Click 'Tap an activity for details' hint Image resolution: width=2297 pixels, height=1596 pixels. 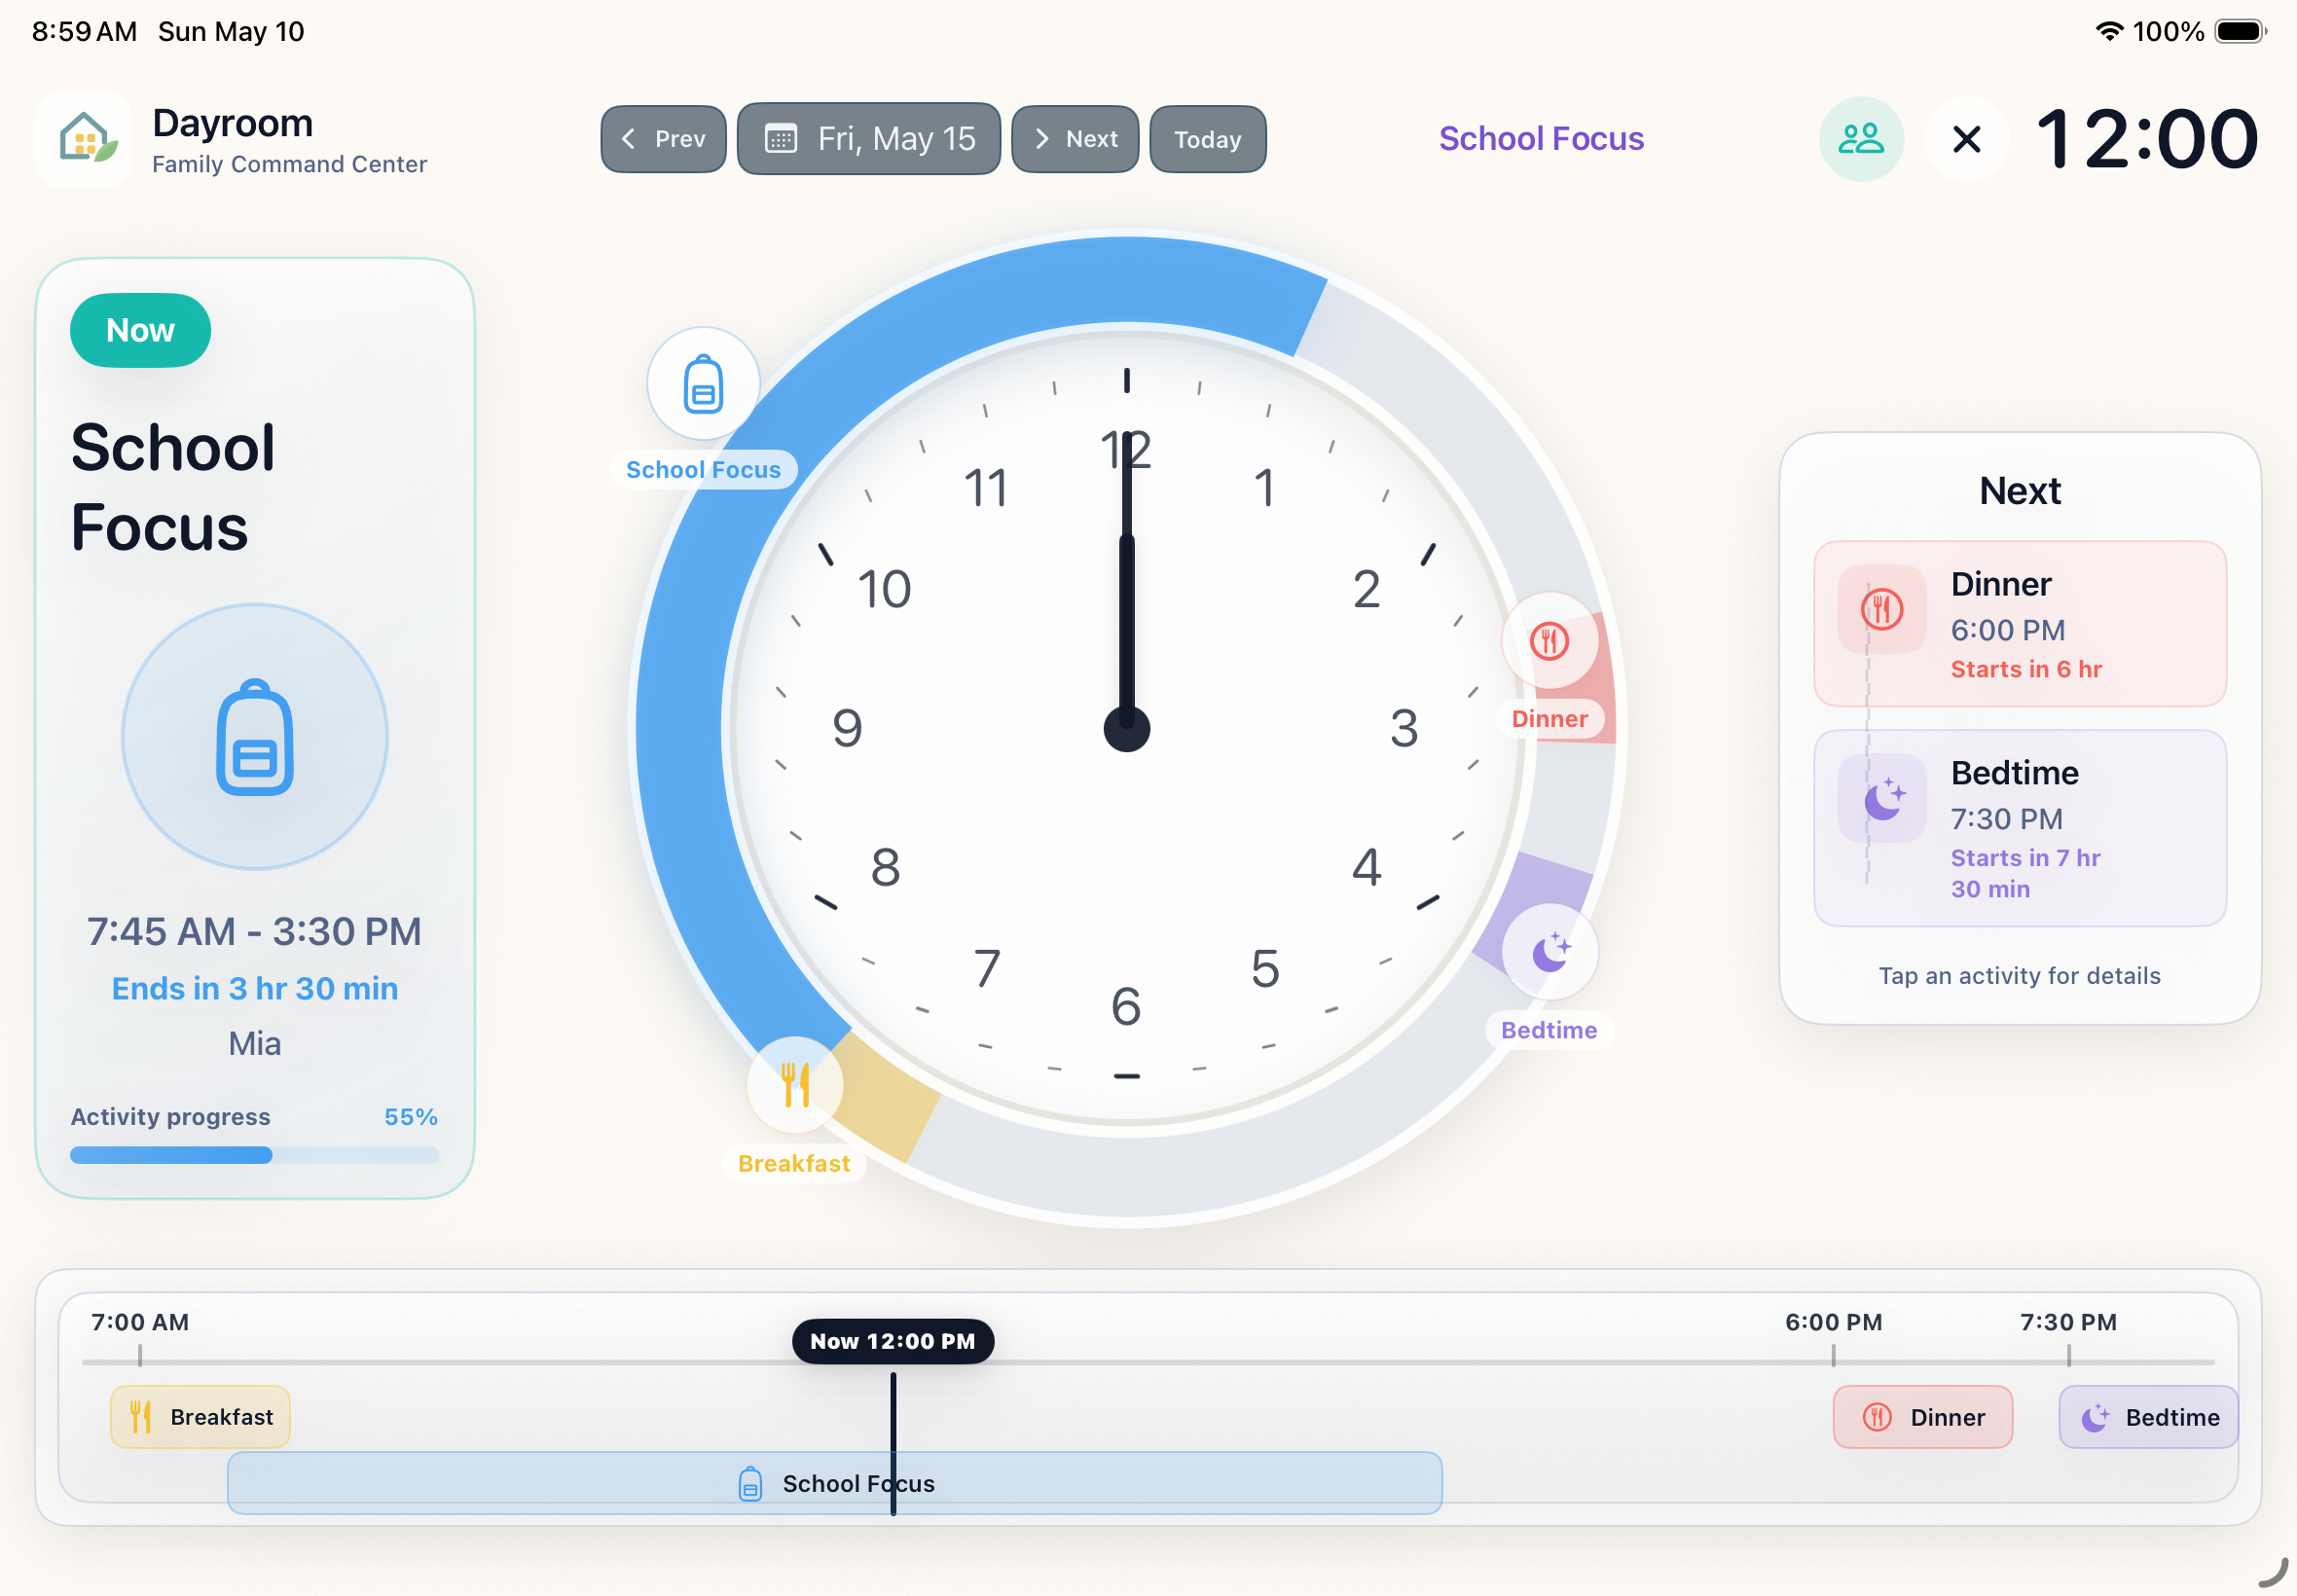(2019, 976)
